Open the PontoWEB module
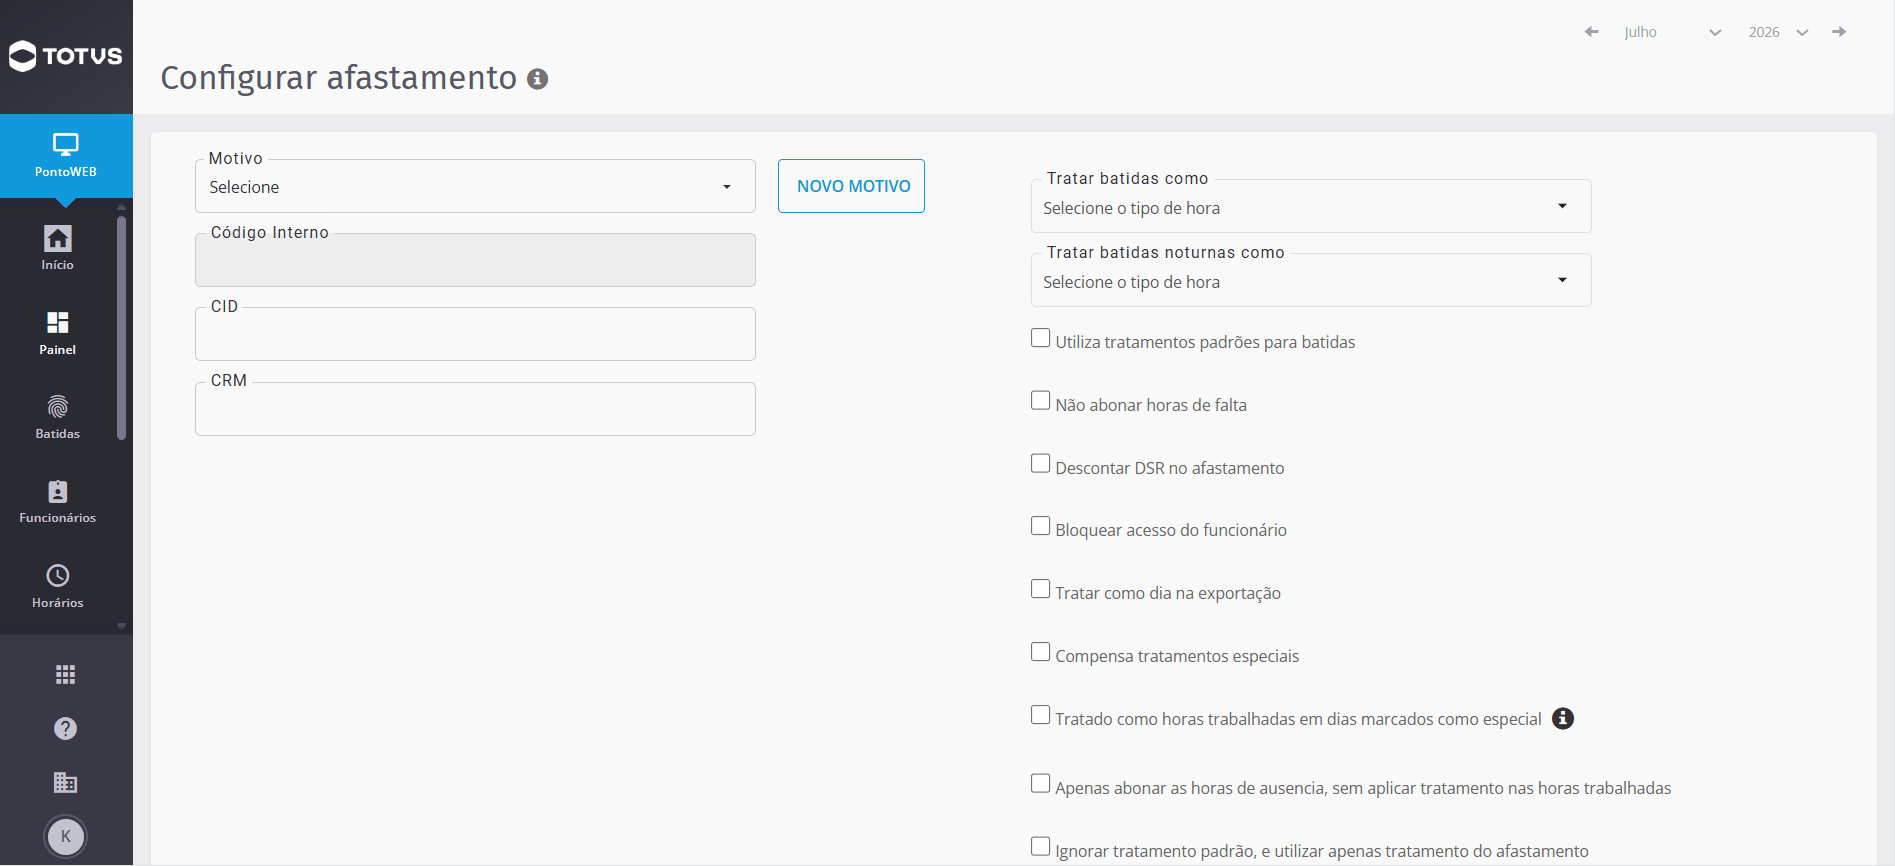The image size is (1895, 866). pos(66,156)
